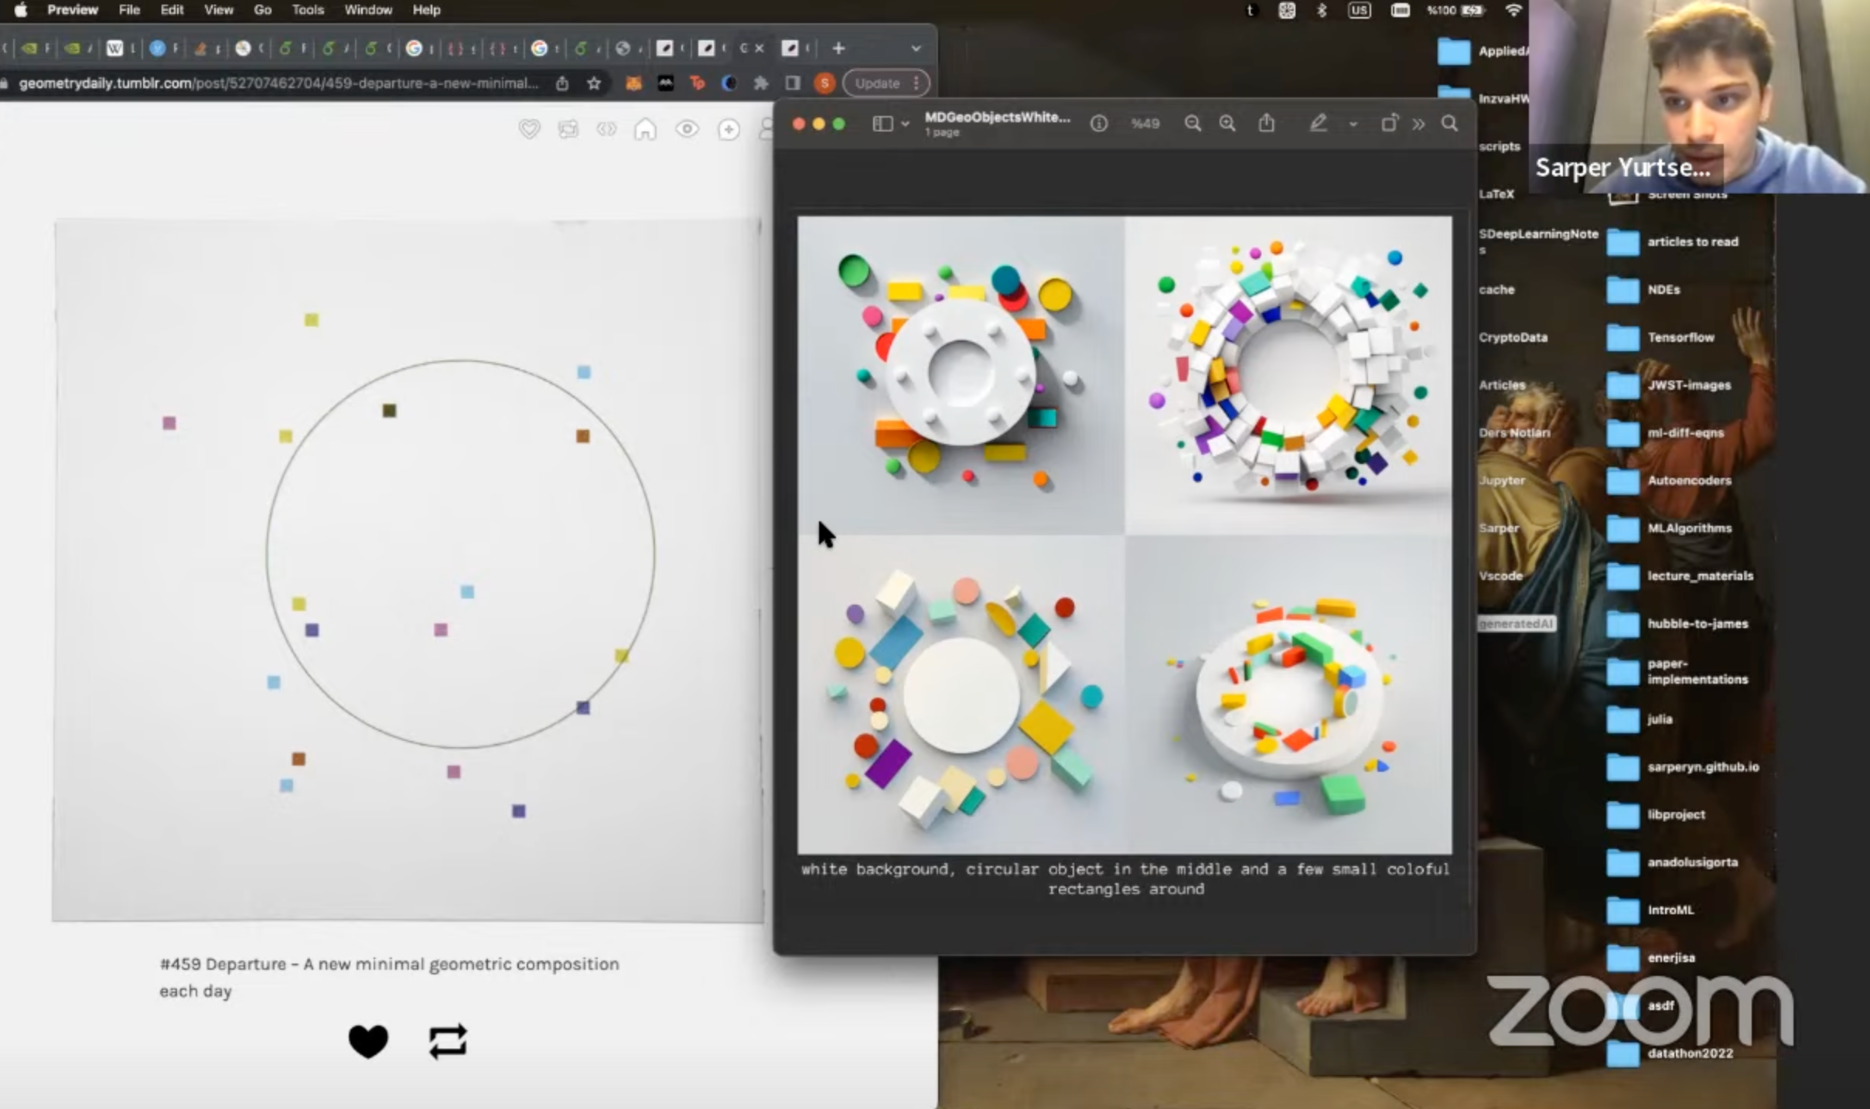
Task: Zoom in in the Preview toolbar
Action: (1227, 124)
